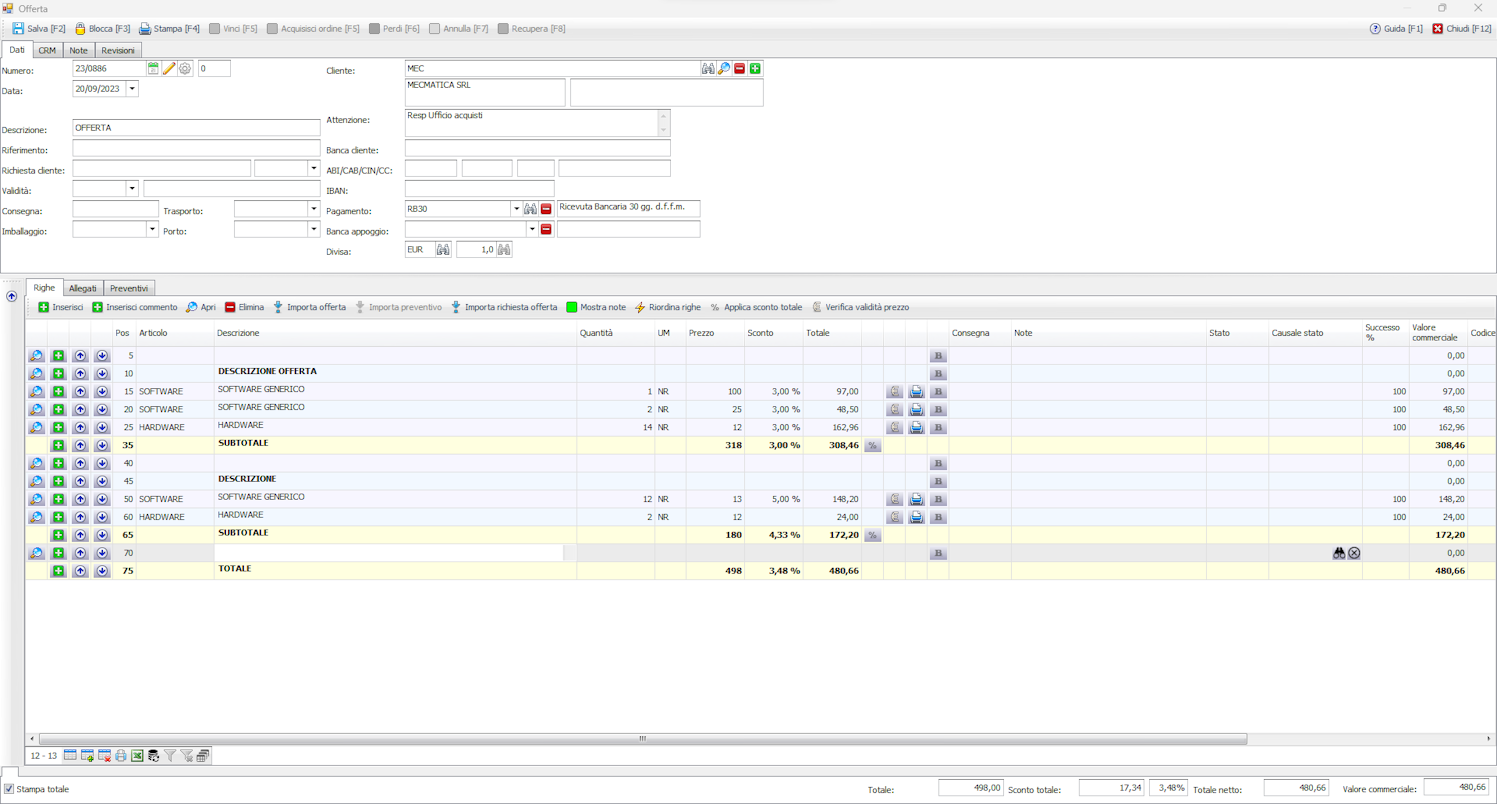Click Inserisci to add a row
Image resolution: width=1497 pixels, height=804 pixels.
click(61, 307)
